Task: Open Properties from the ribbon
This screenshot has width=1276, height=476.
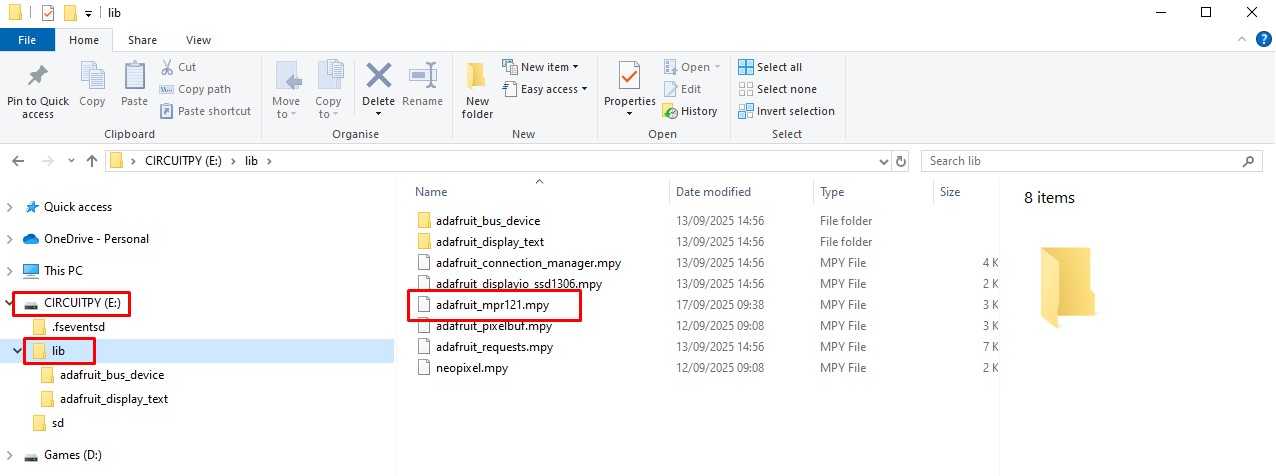Action: click(629, 78)
